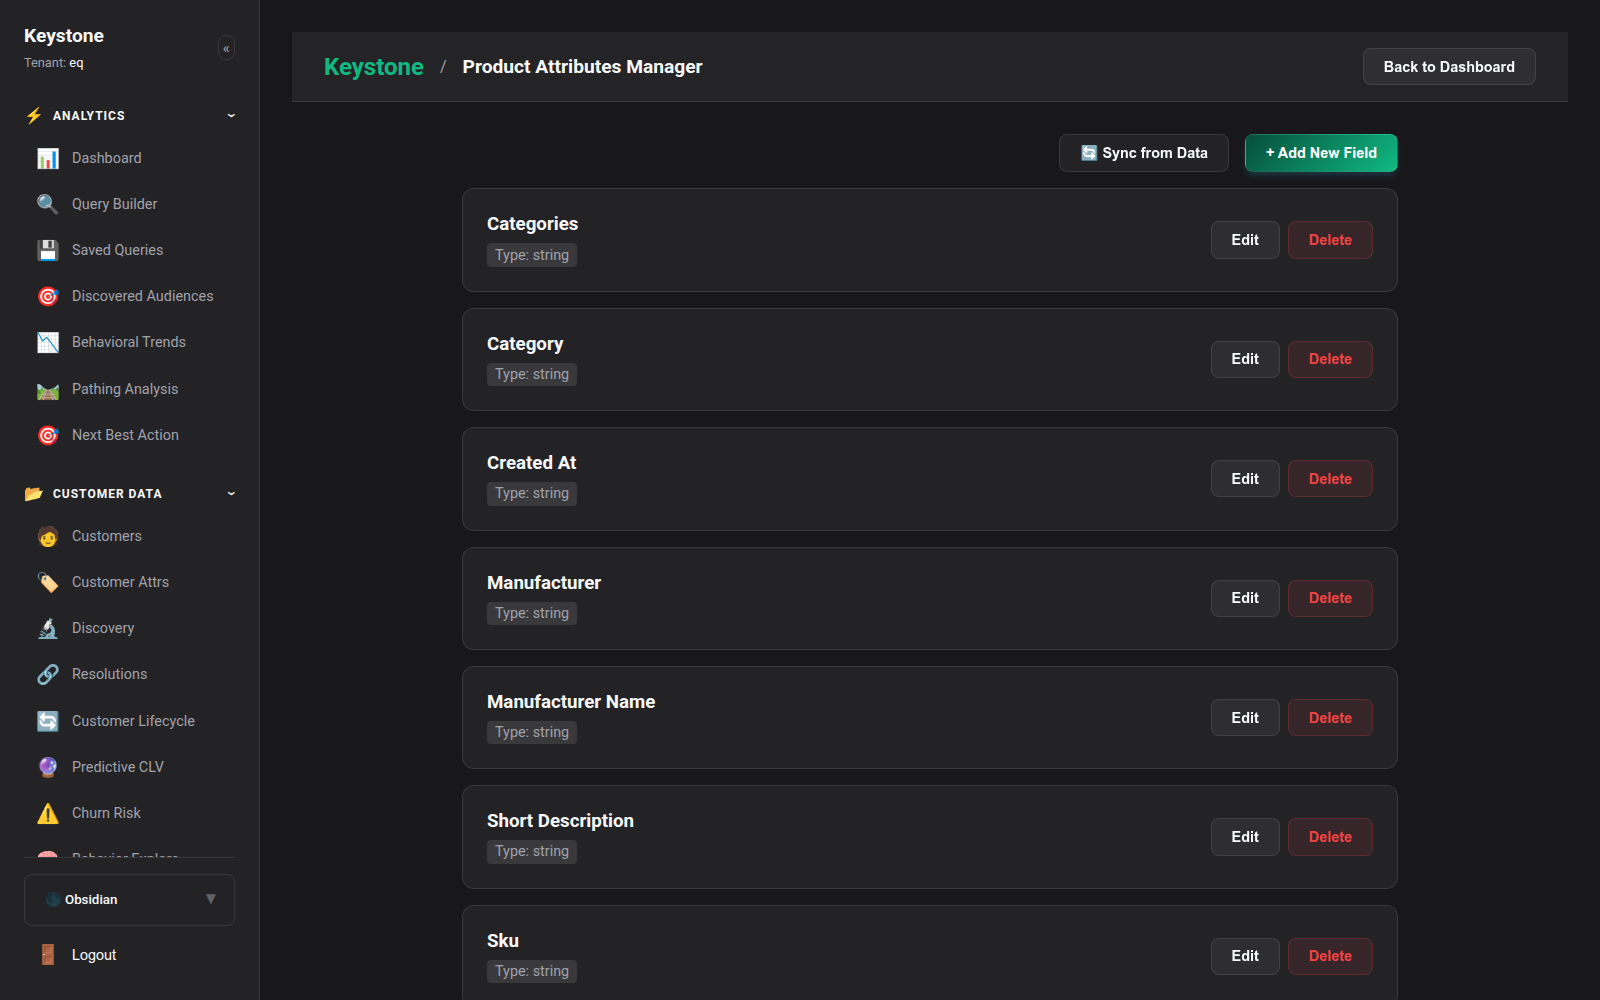Screen dimensions: 1600x1000
Task: Click the Discovery microscope icon
Action: pyautogui.click(x=48, y=629)
